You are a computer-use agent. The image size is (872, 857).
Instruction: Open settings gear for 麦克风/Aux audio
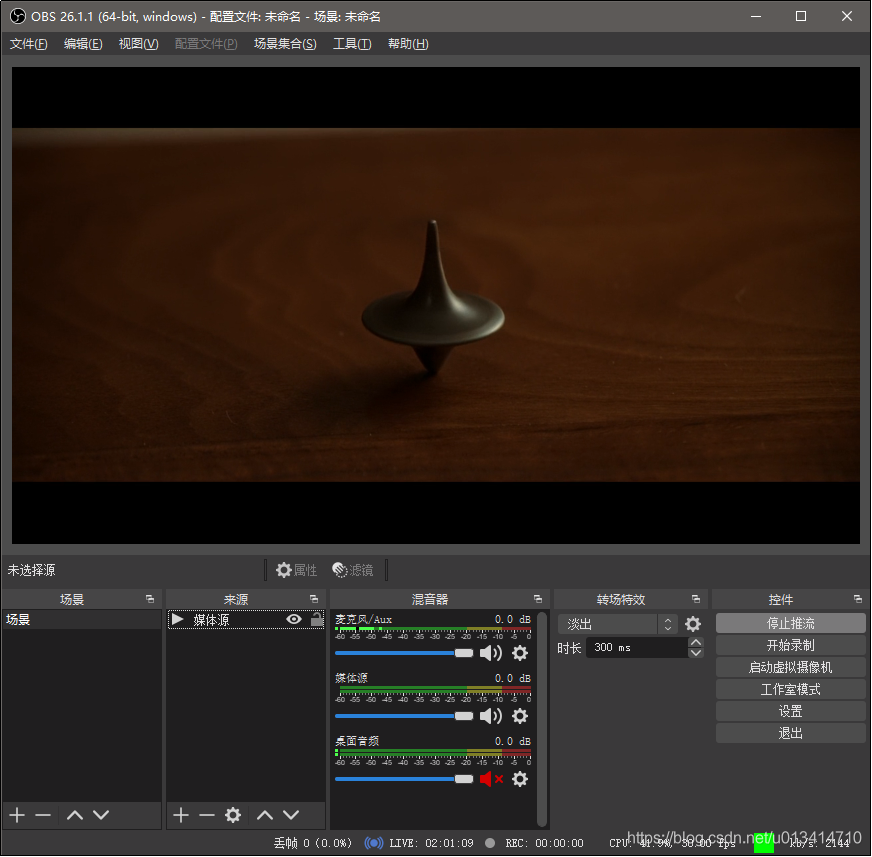(x=520, y=653)
